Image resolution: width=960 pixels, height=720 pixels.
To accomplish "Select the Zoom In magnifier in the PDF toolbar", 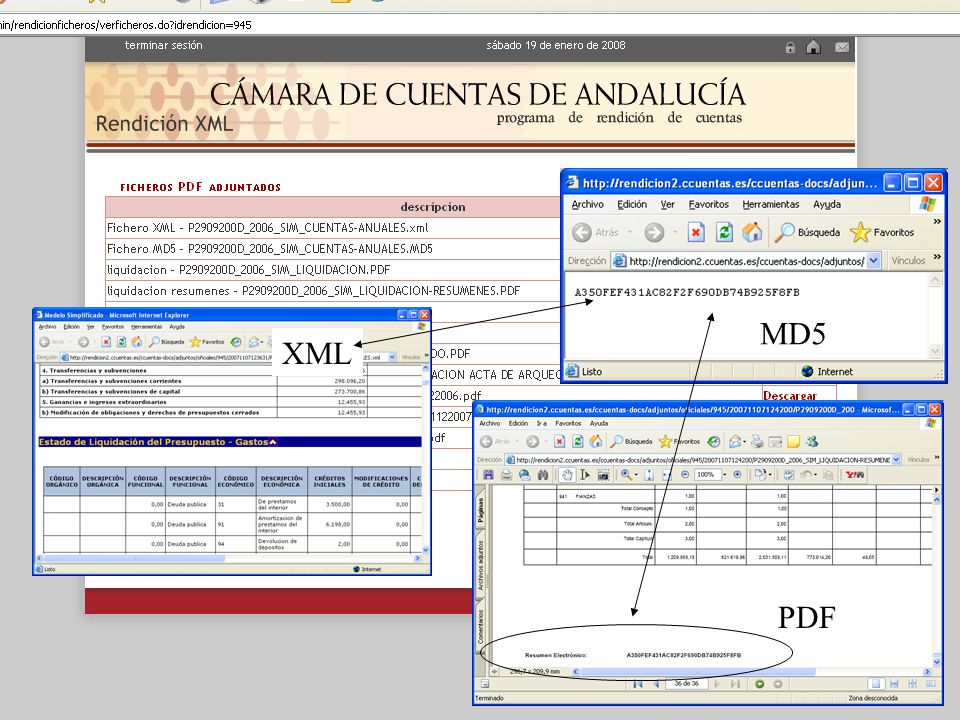I will (x=625, y=474).
